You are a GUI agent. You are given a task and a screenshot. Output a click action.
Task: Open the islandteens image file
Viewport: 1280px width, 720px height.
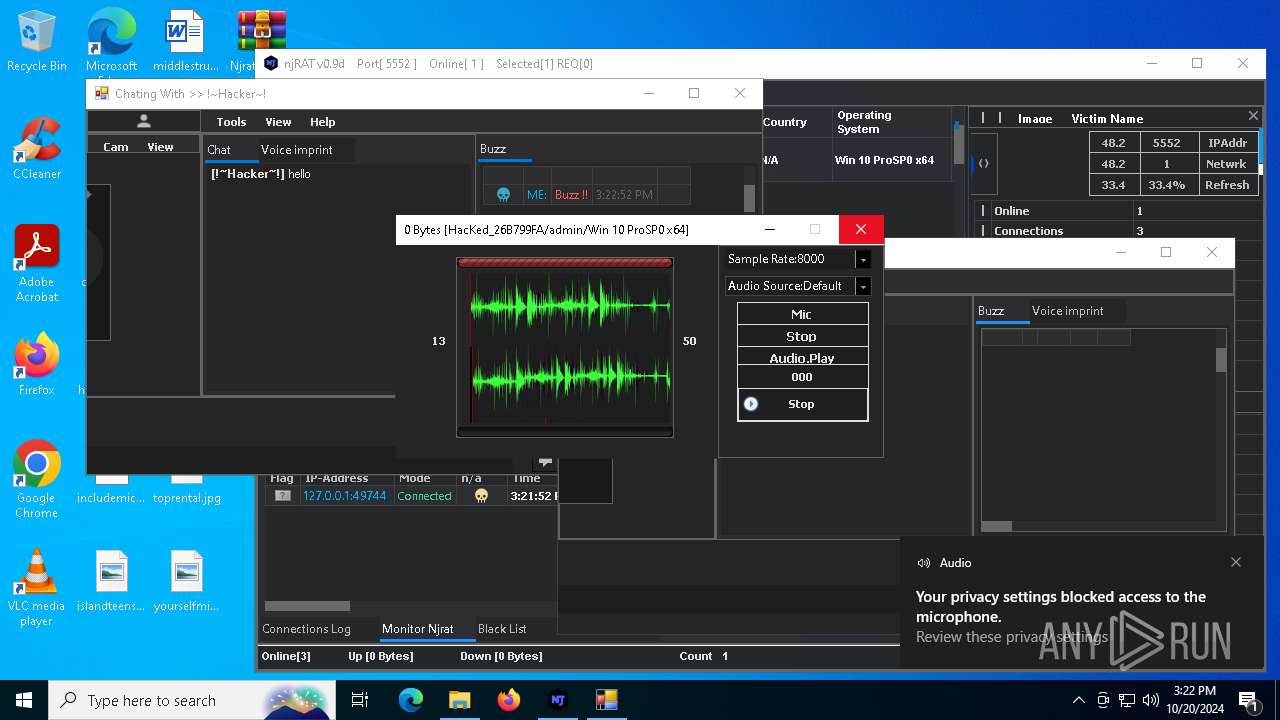tap(111, 580)
